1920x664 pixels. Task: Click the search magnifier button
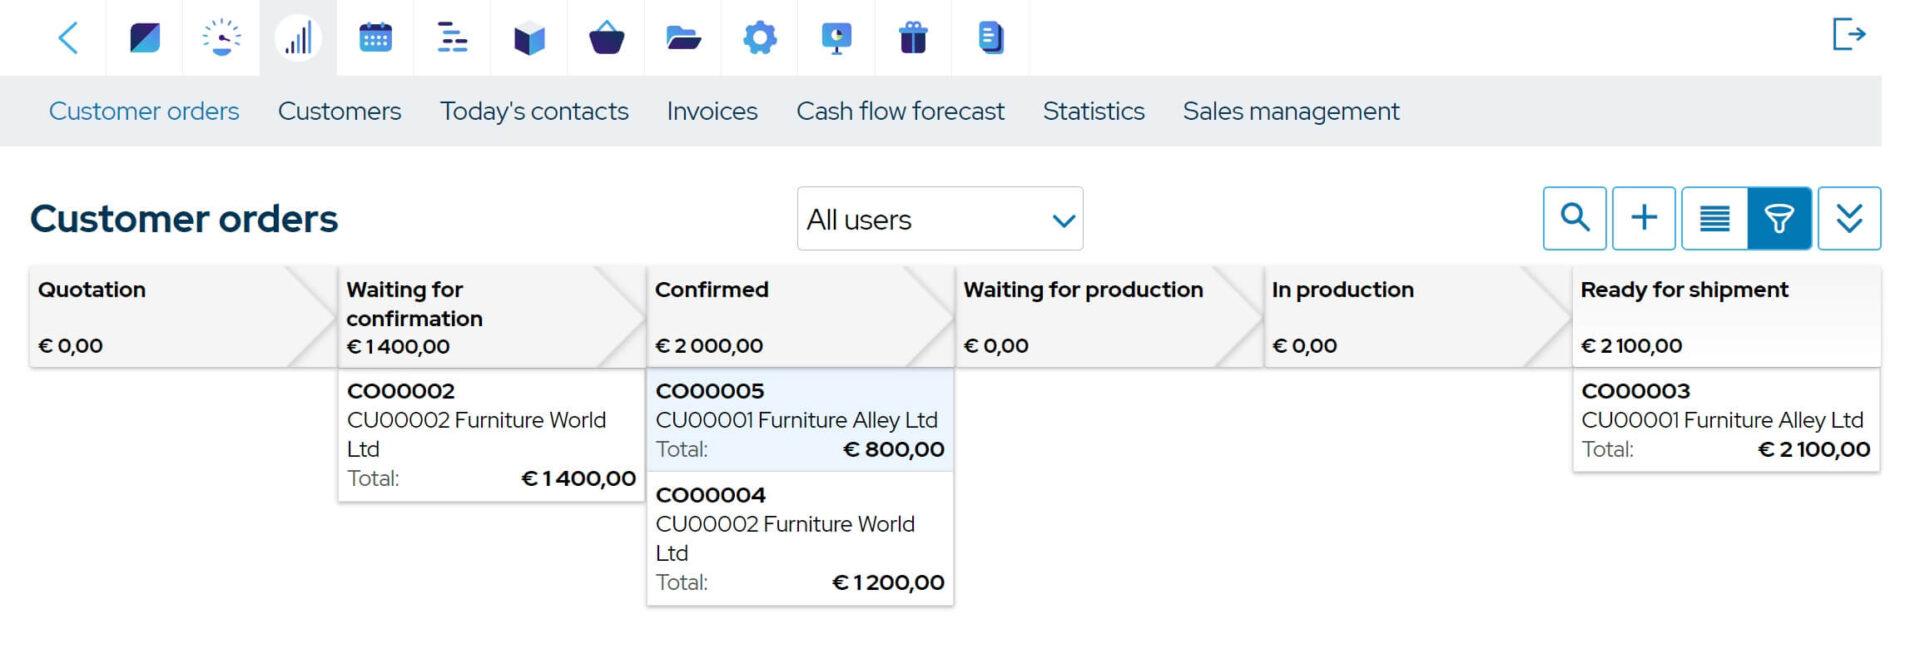1575,218
